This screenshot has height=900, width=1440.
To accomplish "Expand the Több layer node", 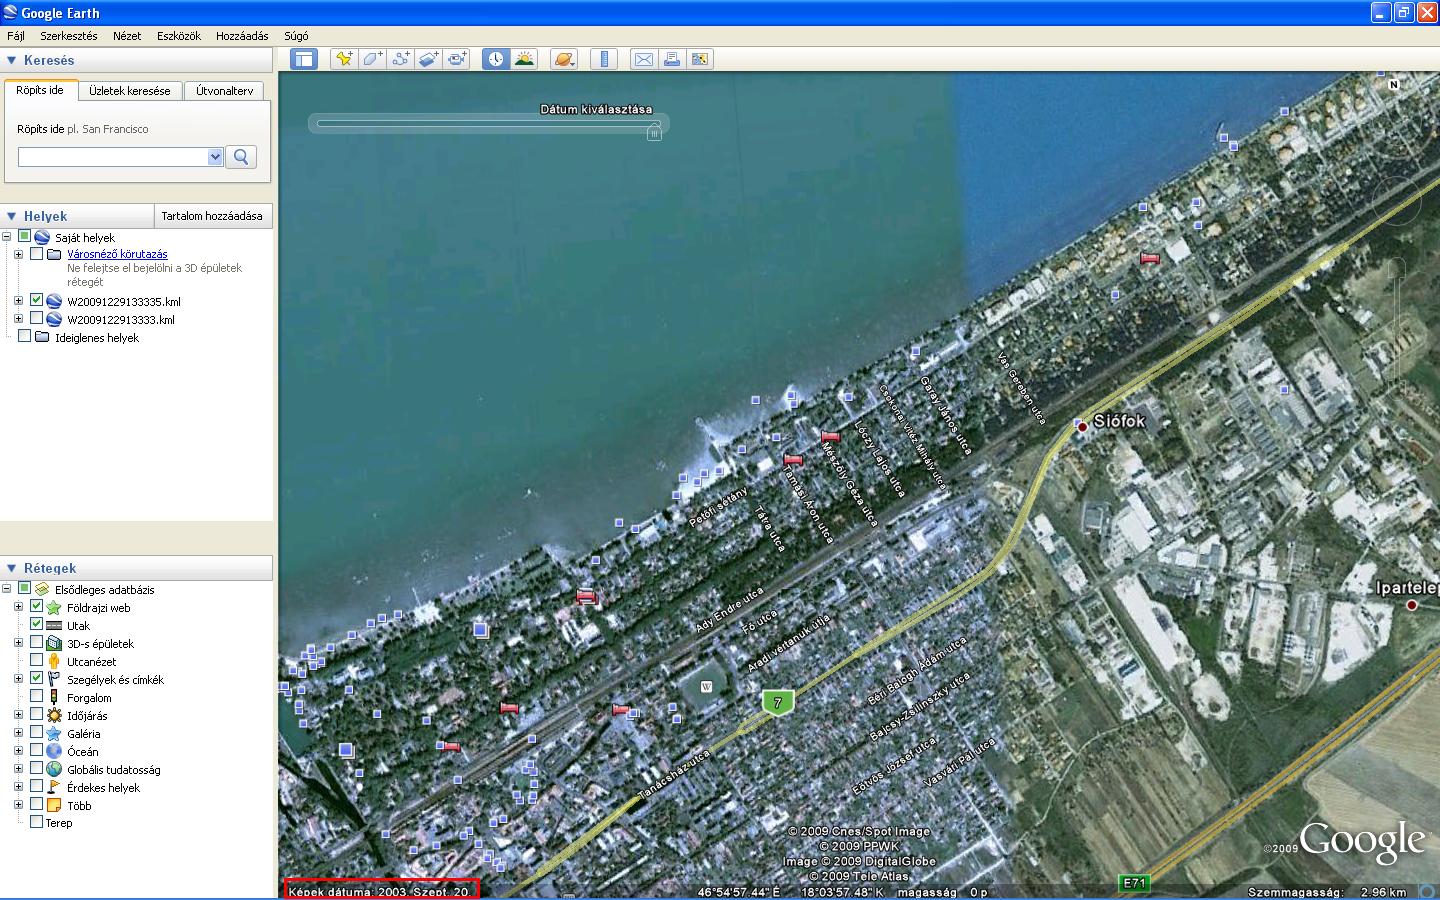I will 18,804.
